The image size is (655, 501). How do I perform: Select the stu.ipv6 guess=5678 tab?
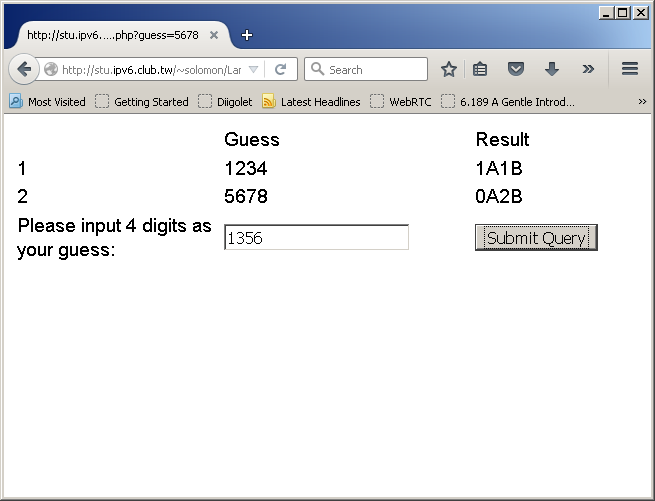point(112,35)
